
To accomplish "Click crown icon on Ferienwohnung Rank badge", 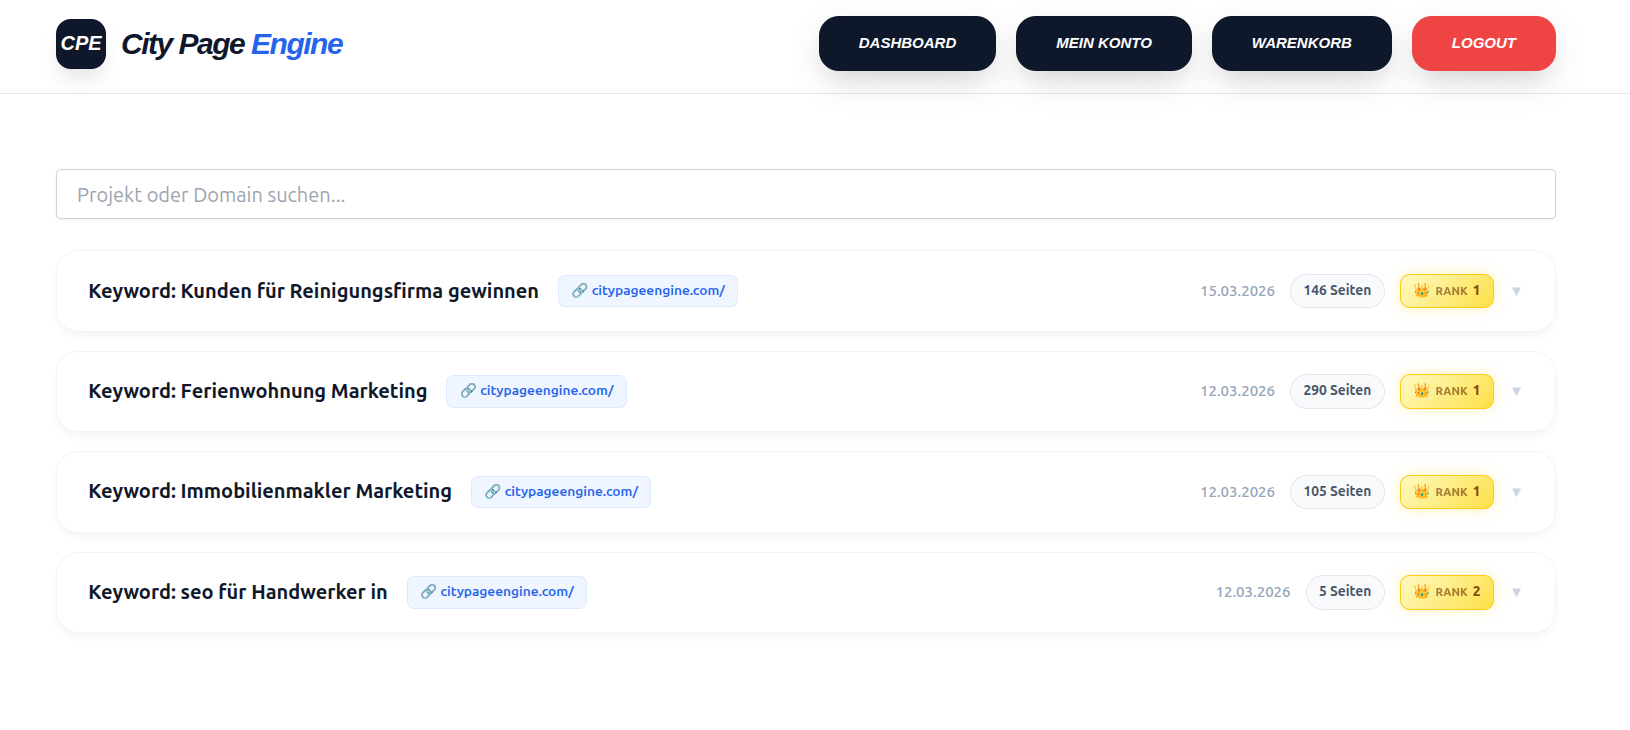I will click(1421, 391).
